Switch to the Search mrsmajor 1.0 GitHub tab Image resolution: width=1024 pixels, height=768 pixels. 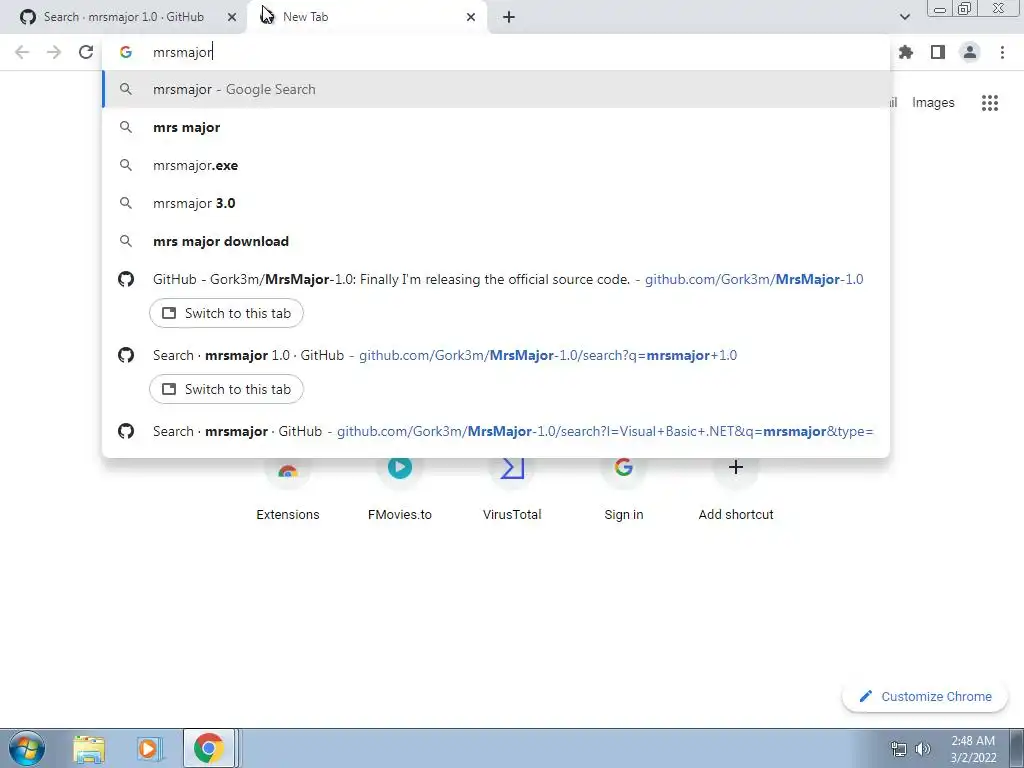pyautogui.click(x=122, y=17)
